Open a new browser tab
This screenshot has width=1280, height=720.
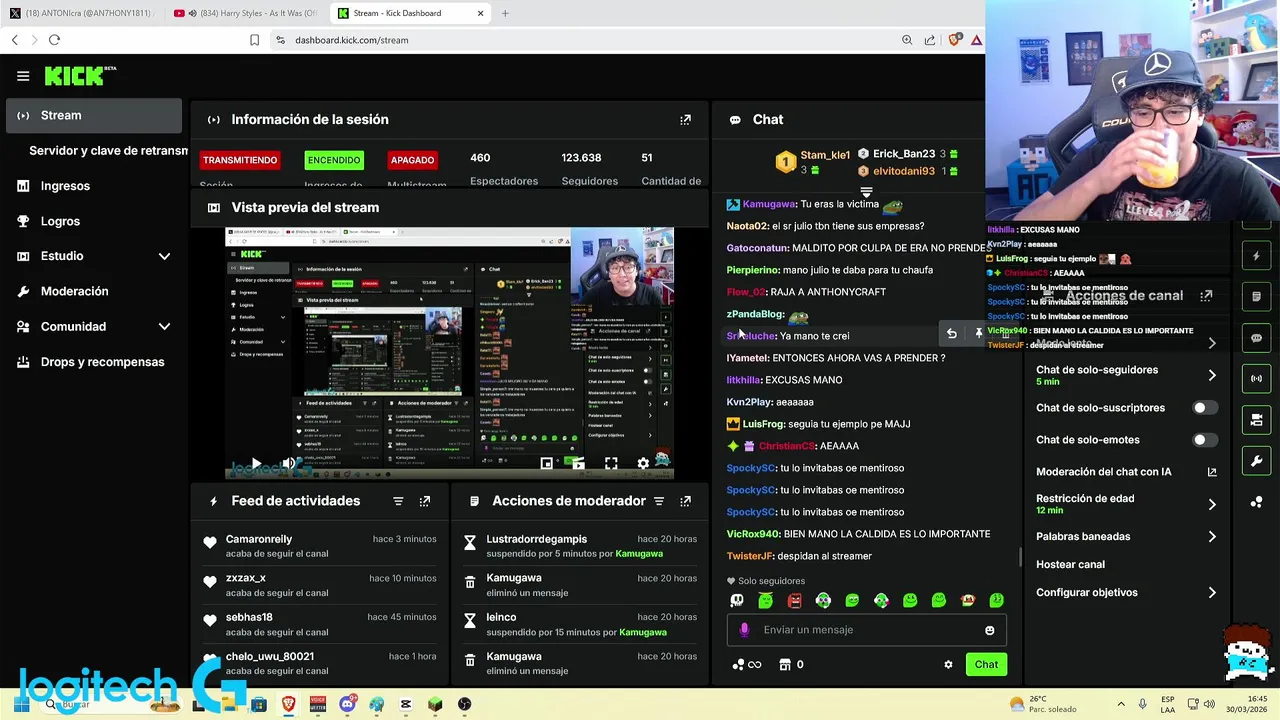coord(505,13)
